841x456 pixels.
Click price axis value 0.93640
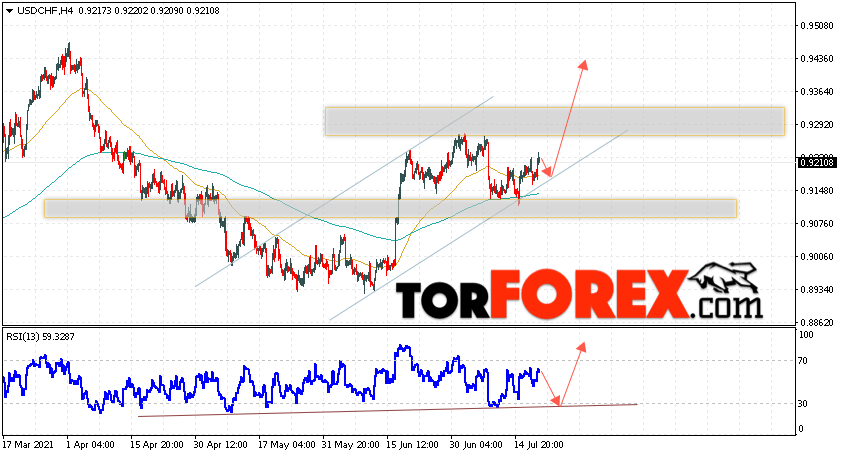(817, 92)
